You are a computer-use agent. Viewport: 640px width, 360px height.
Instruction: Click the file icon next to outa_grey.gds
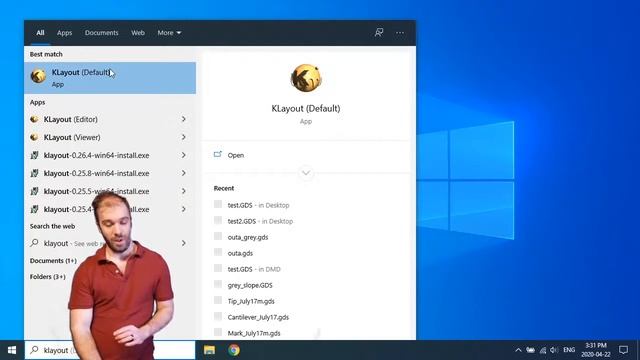click(218, 236)
